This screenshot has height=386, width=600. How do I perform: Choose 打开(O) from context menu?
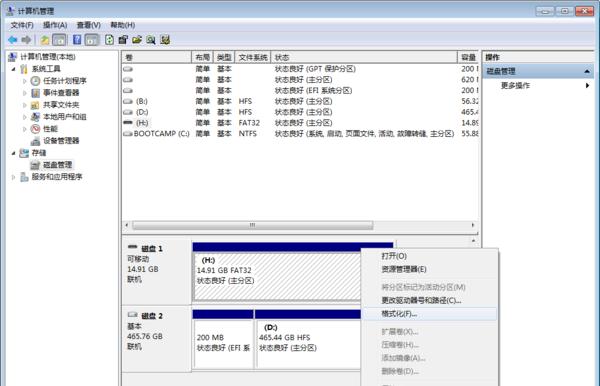429,256
